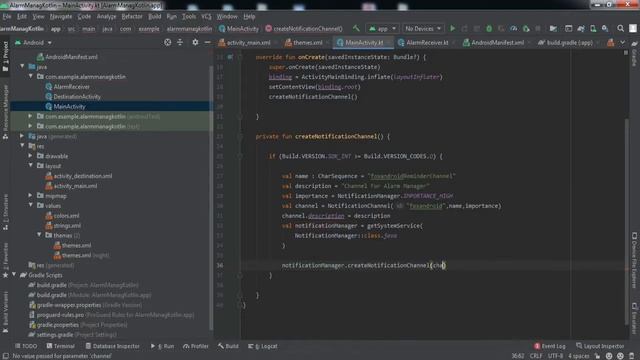Open Database Inspector tool window
The width and height of the screenshot is (640, 360).
(x=112, y=346)
